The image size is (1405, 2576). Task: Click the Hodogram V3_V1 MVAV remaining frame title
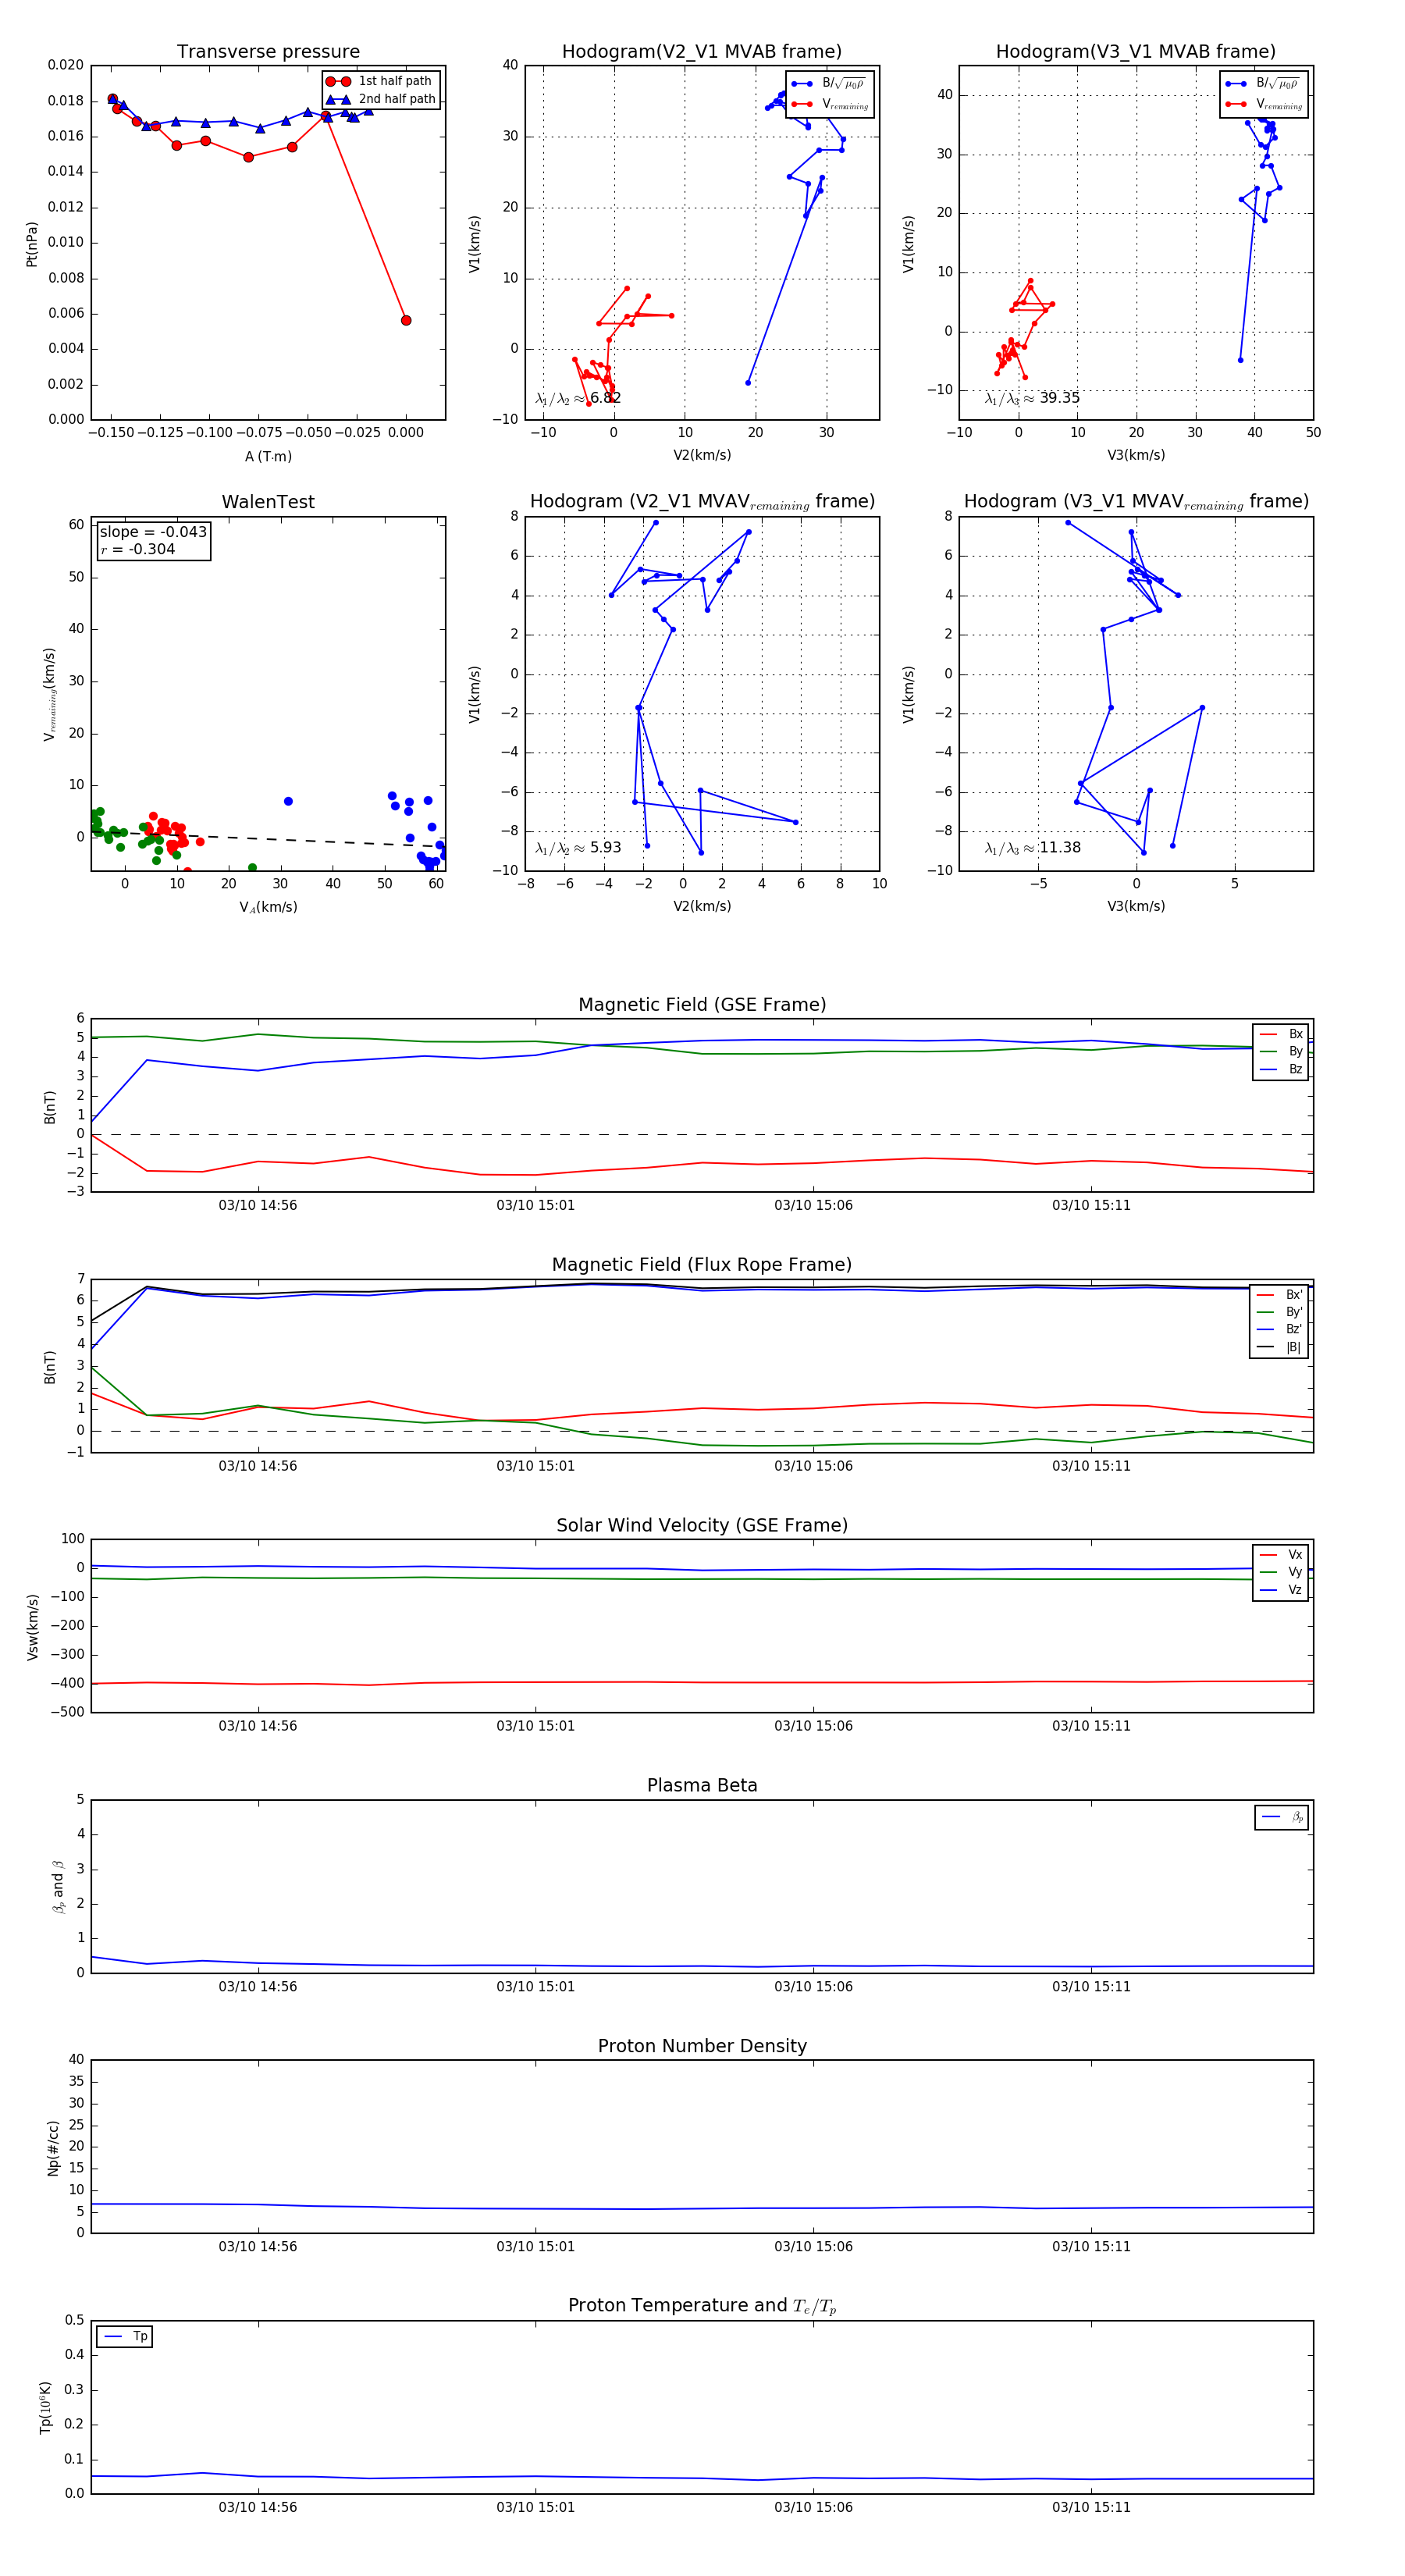1136,502
